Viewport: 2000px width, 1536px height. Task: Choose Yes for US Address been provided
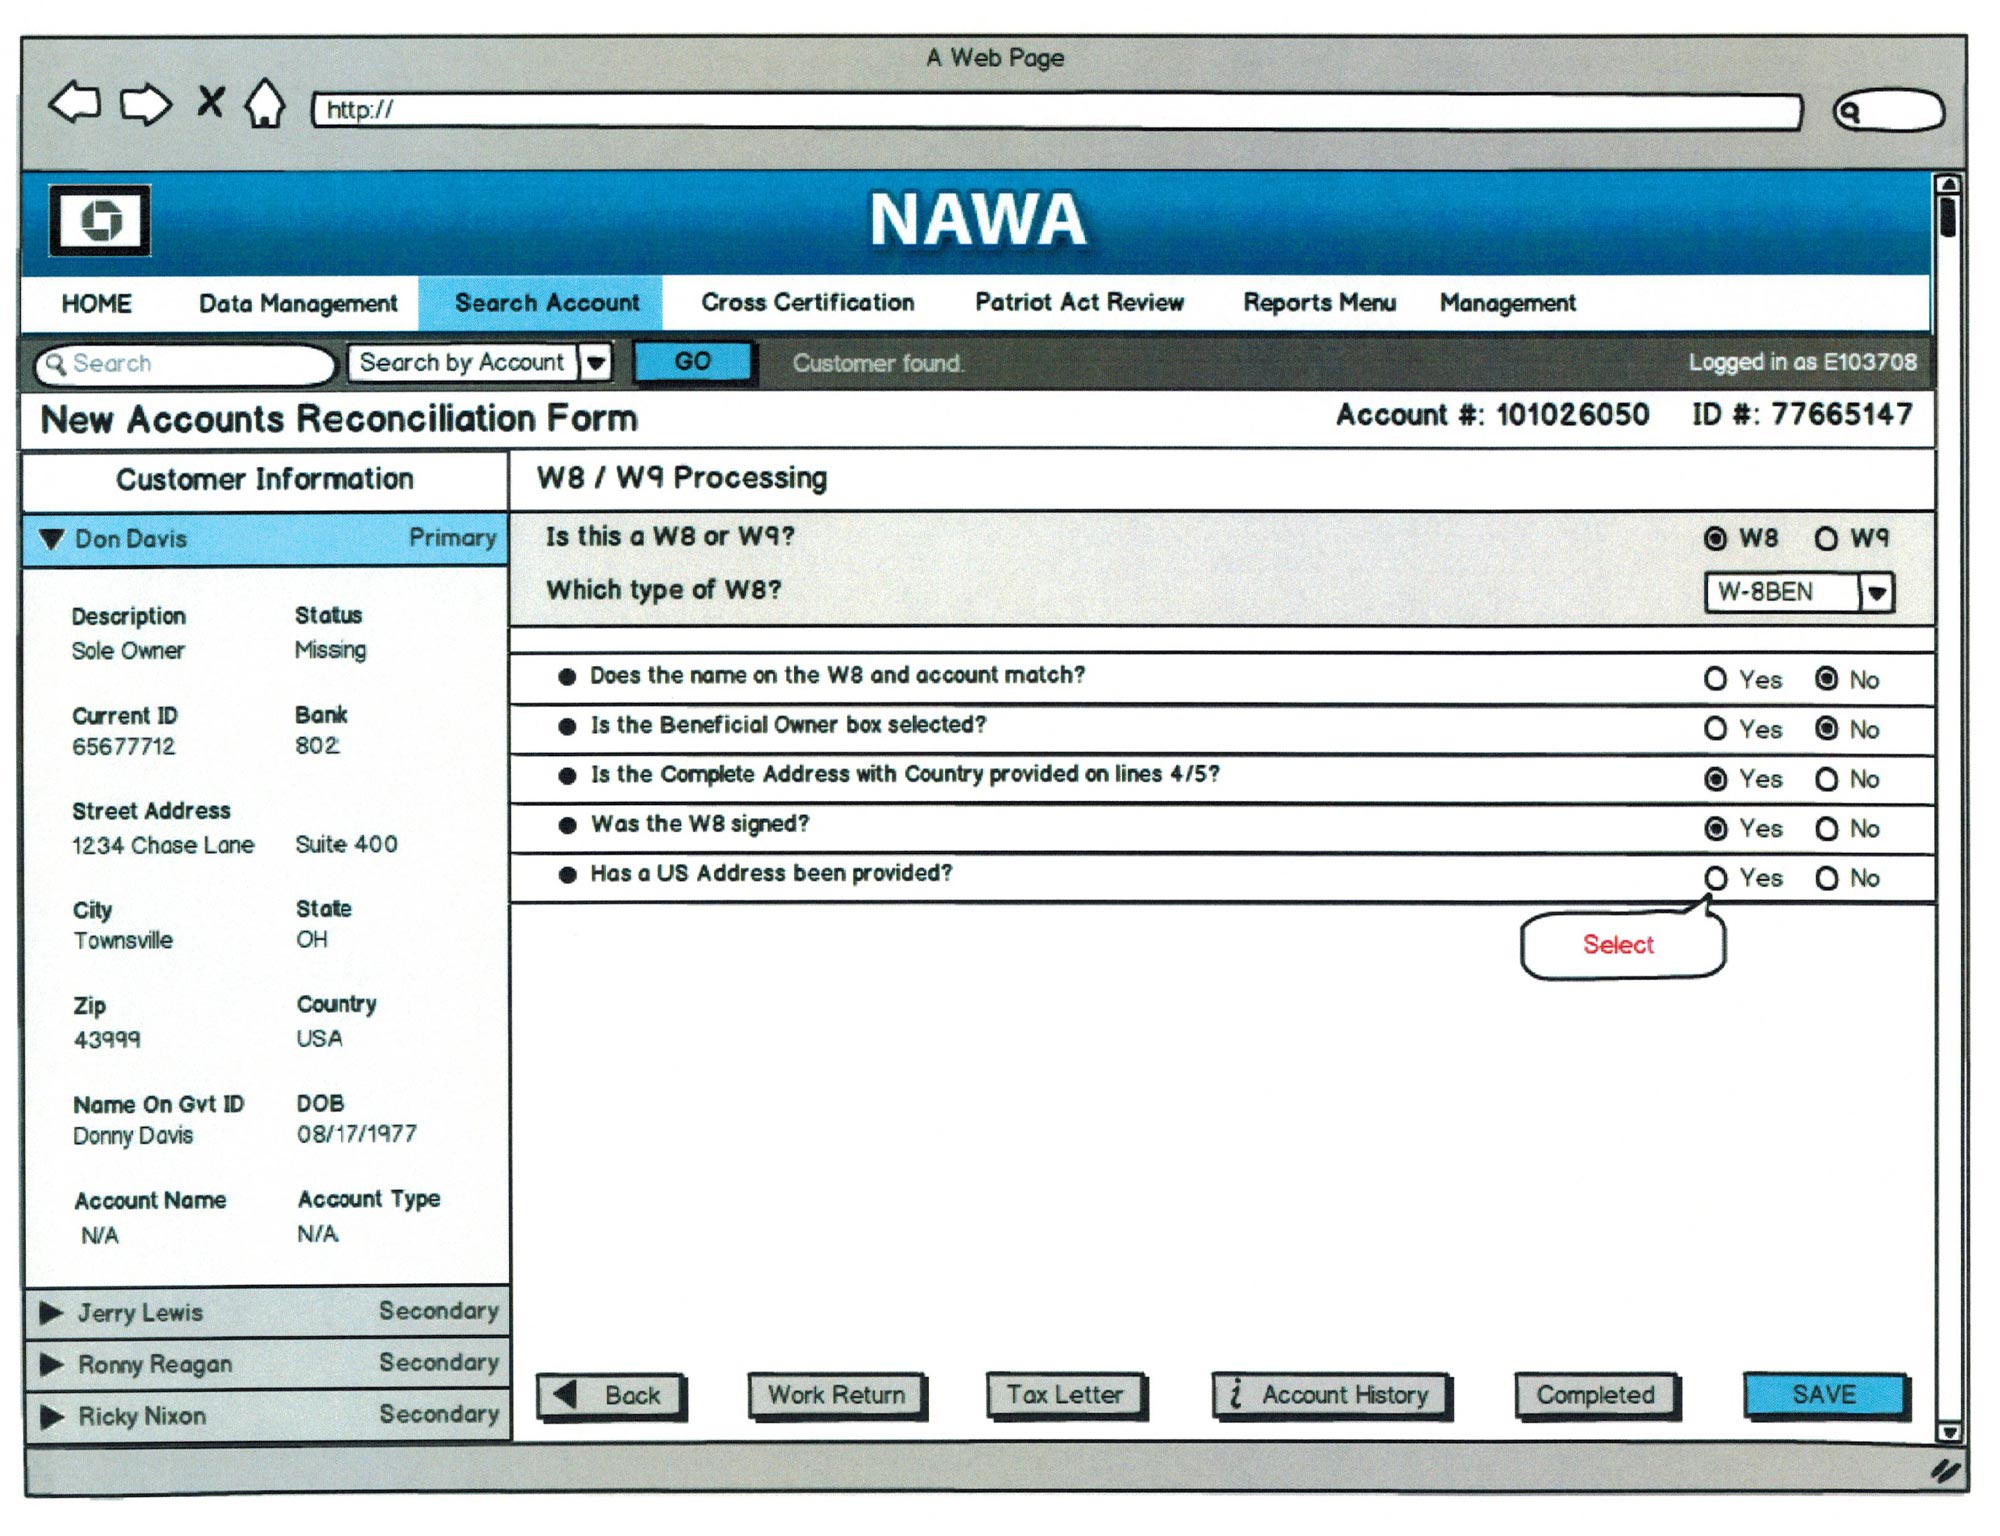click(1715, 878)
